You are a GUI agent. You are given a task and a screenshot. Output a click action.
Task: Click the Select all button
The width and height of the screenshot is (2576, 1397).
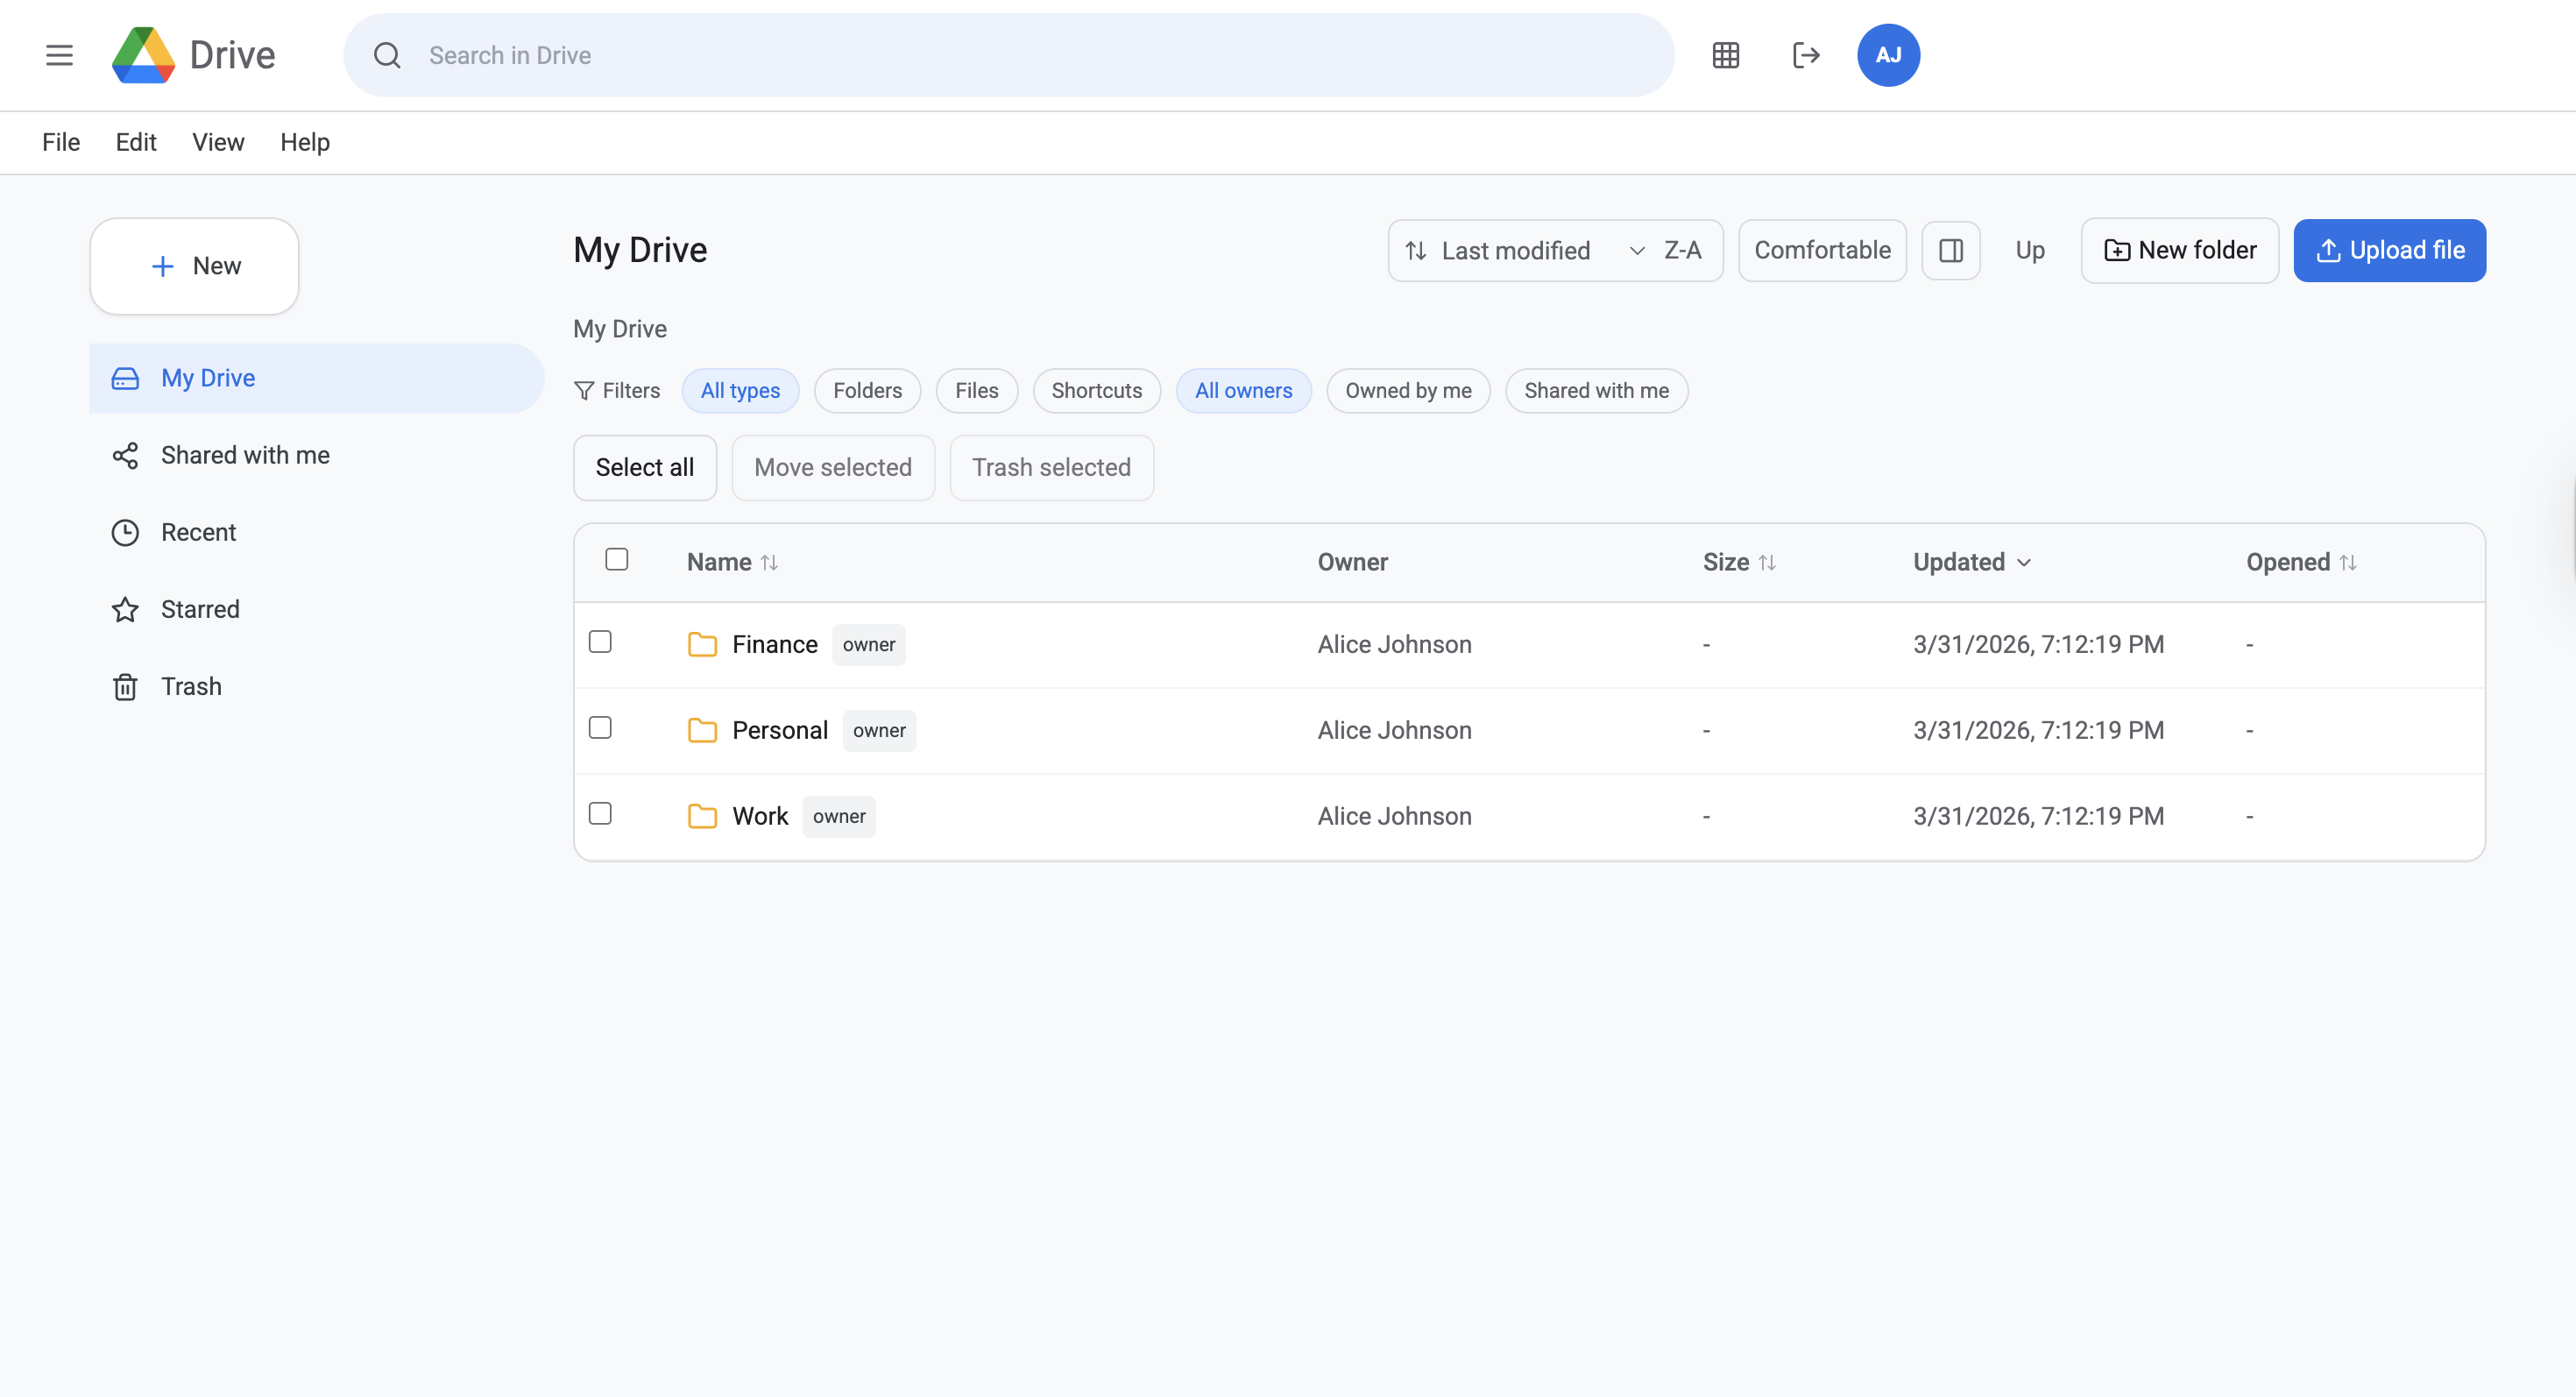tap(644, 468)
